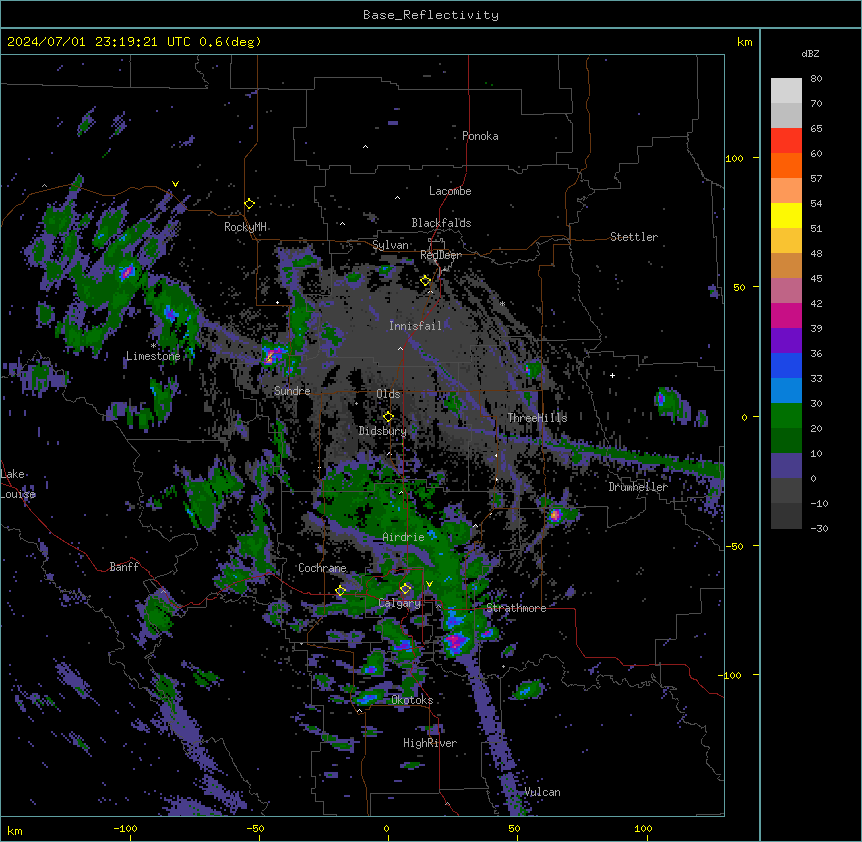This screenshot has height=842, width=862.
Task: Click the white asterisk above the Limestone label
Action: pyautogui.click(x=153, y=346)
